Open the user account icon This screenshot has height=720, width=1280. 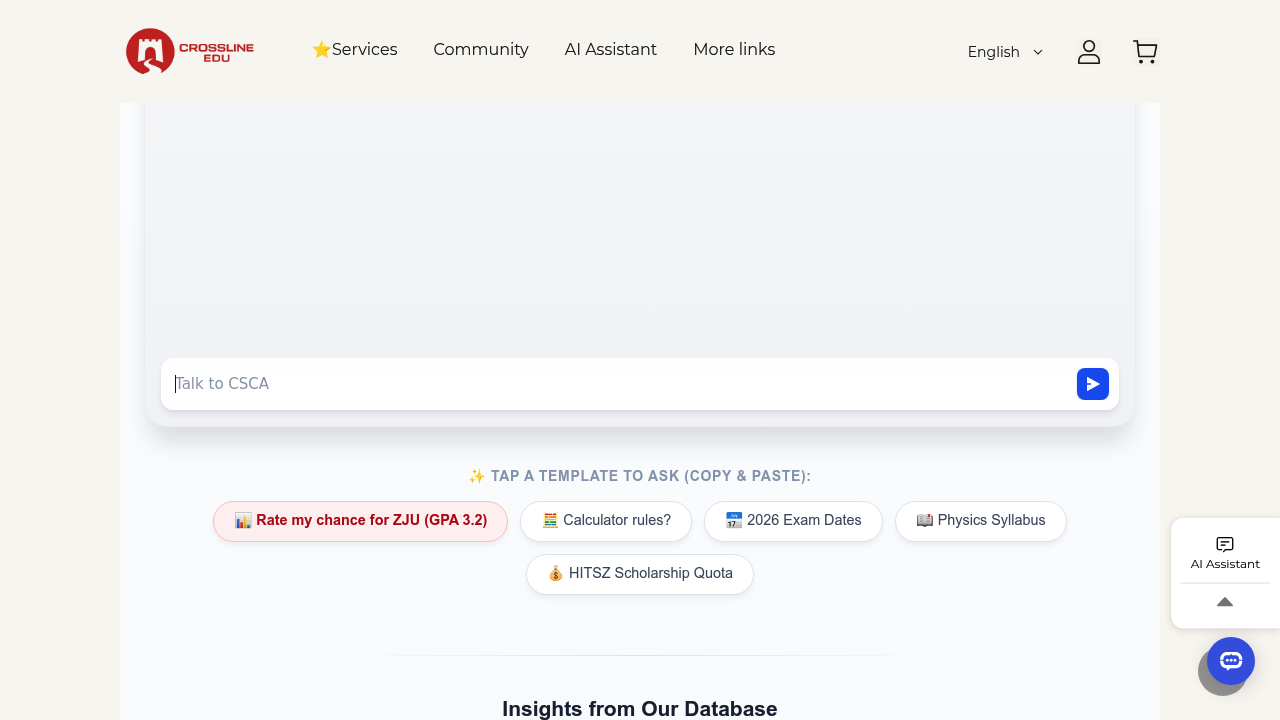click(x=1088, y=52)
